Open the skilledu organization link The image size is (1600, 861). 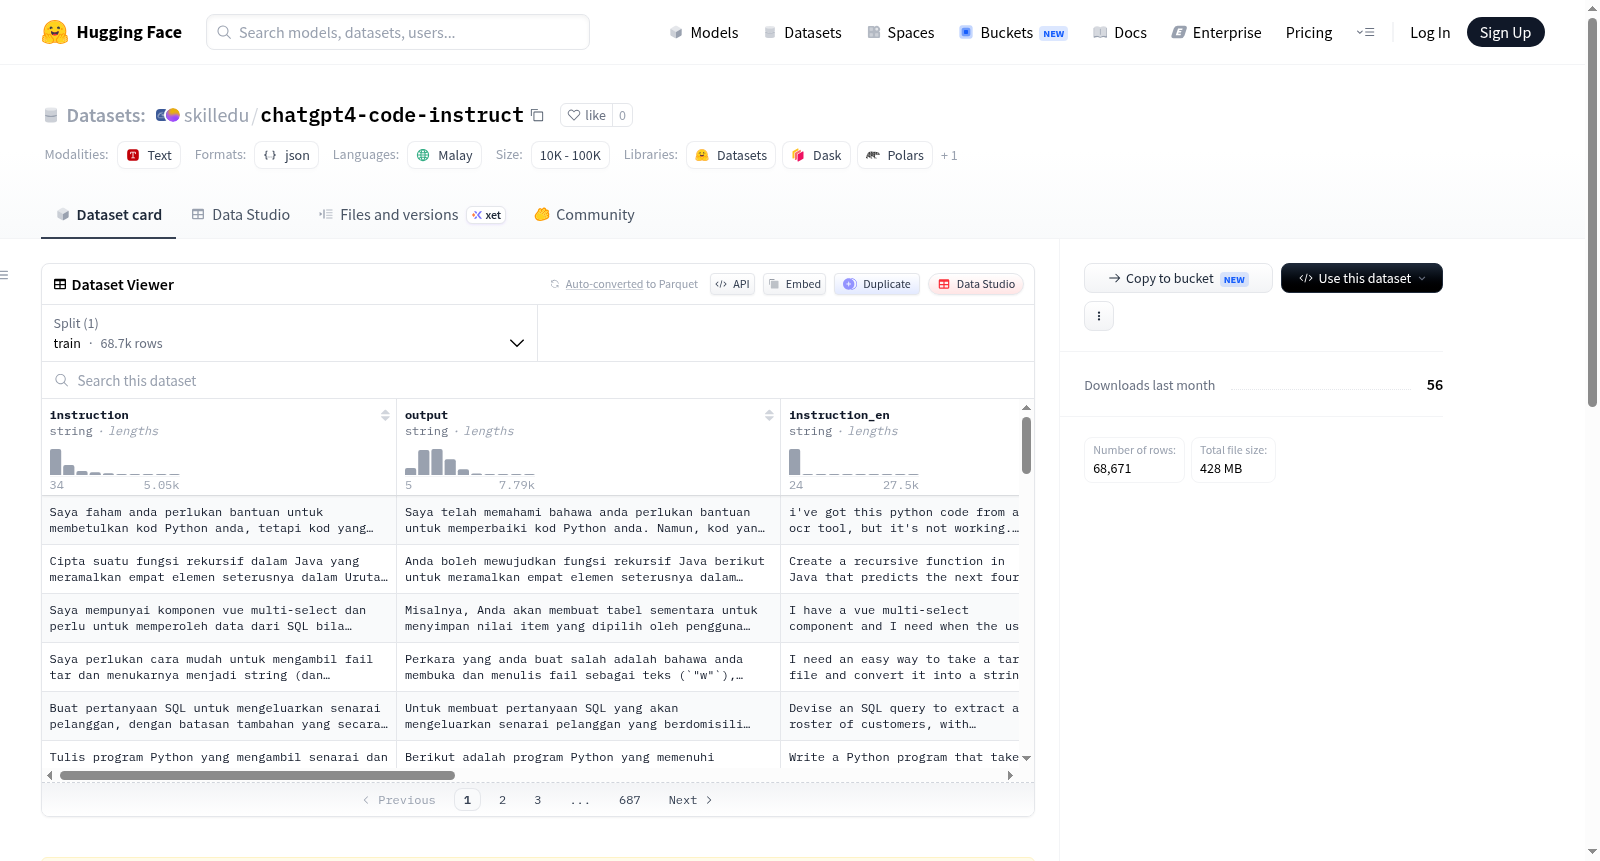tap(216, 115)
